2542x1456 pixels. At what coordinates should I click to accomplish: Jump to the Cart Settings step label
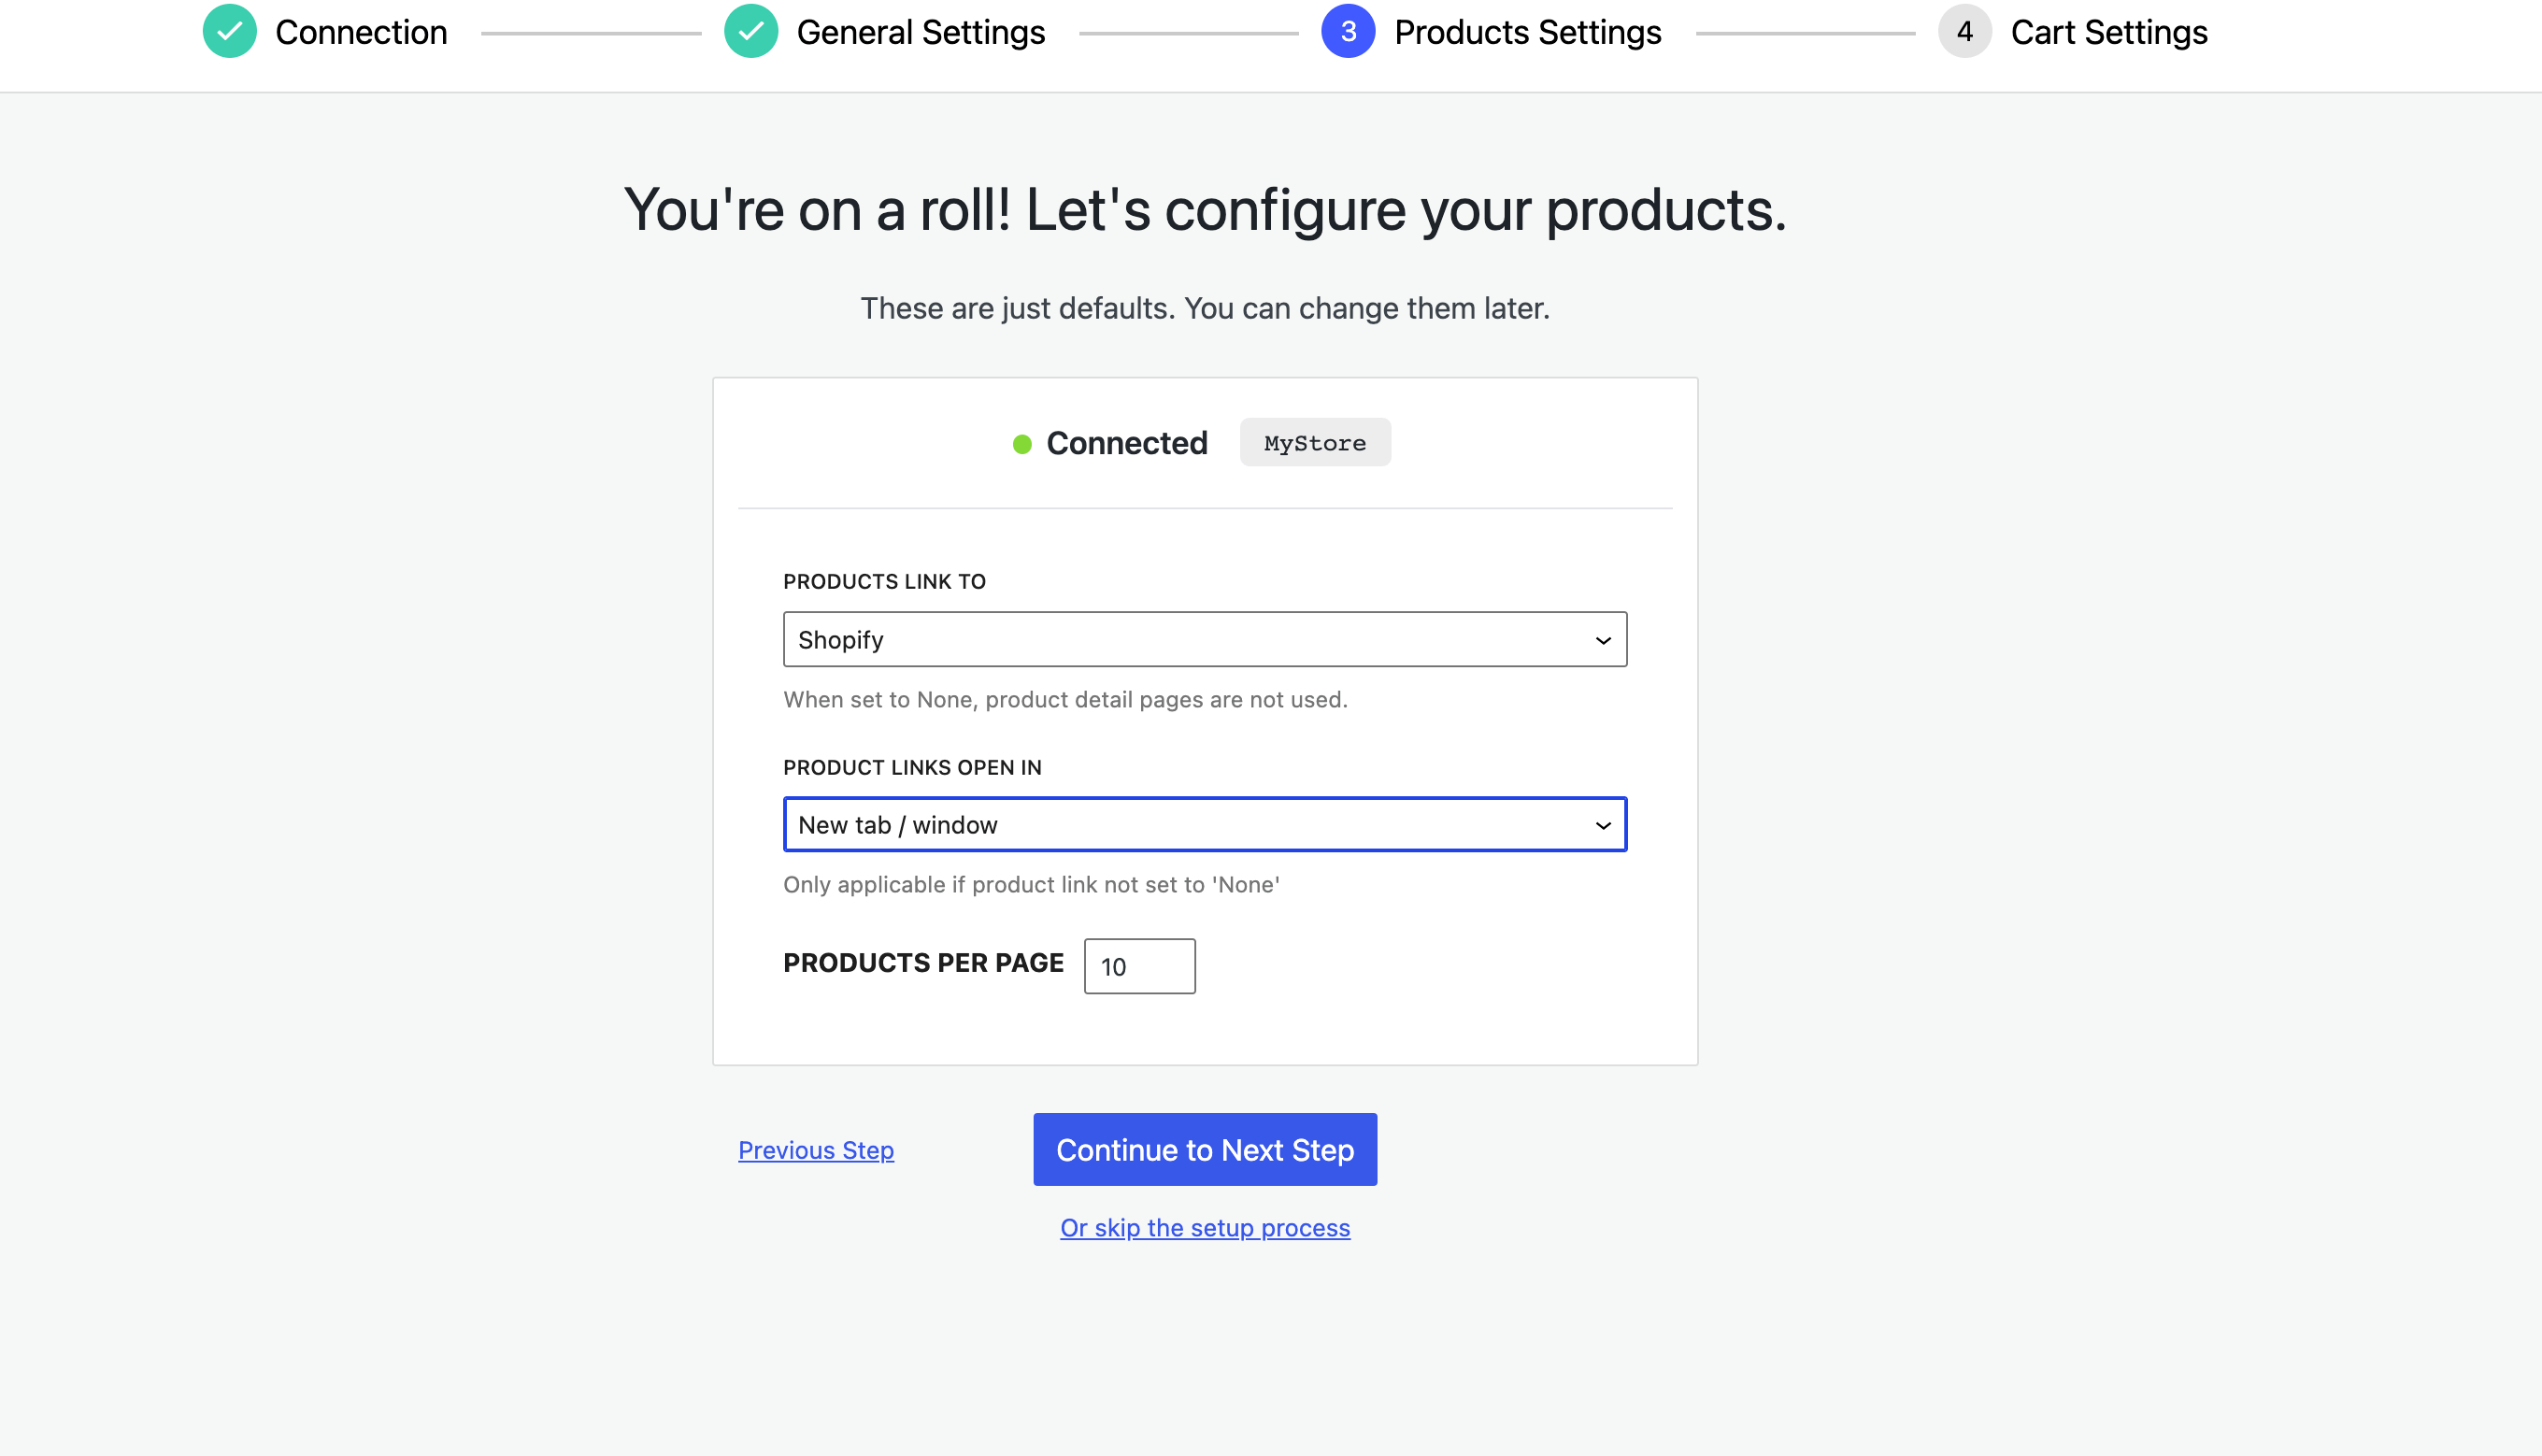pyautogui.click(x=2108, y=32)
